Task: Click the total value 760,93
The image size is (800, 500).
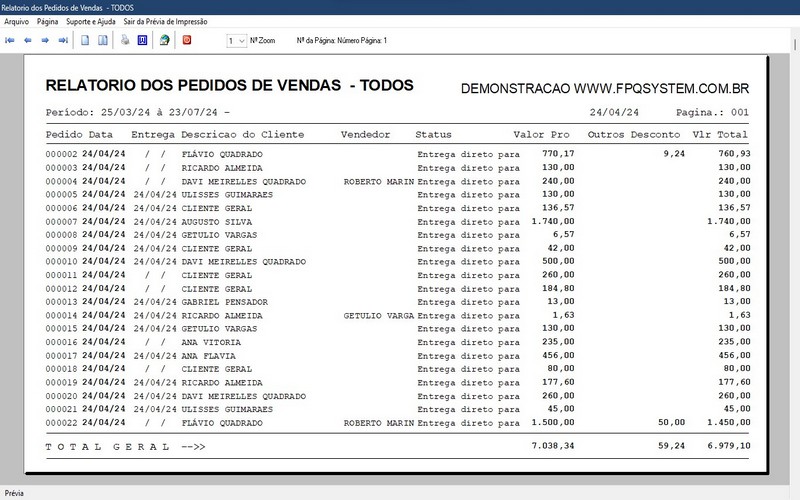Action: tap(734, 154)
